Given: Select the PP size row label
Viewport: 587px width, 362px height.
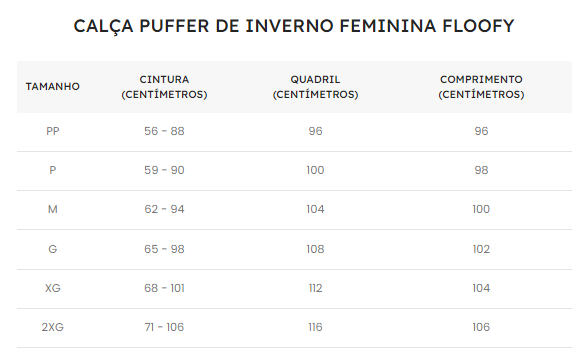Looking at the screenshot, I should [x=53, y=131].
